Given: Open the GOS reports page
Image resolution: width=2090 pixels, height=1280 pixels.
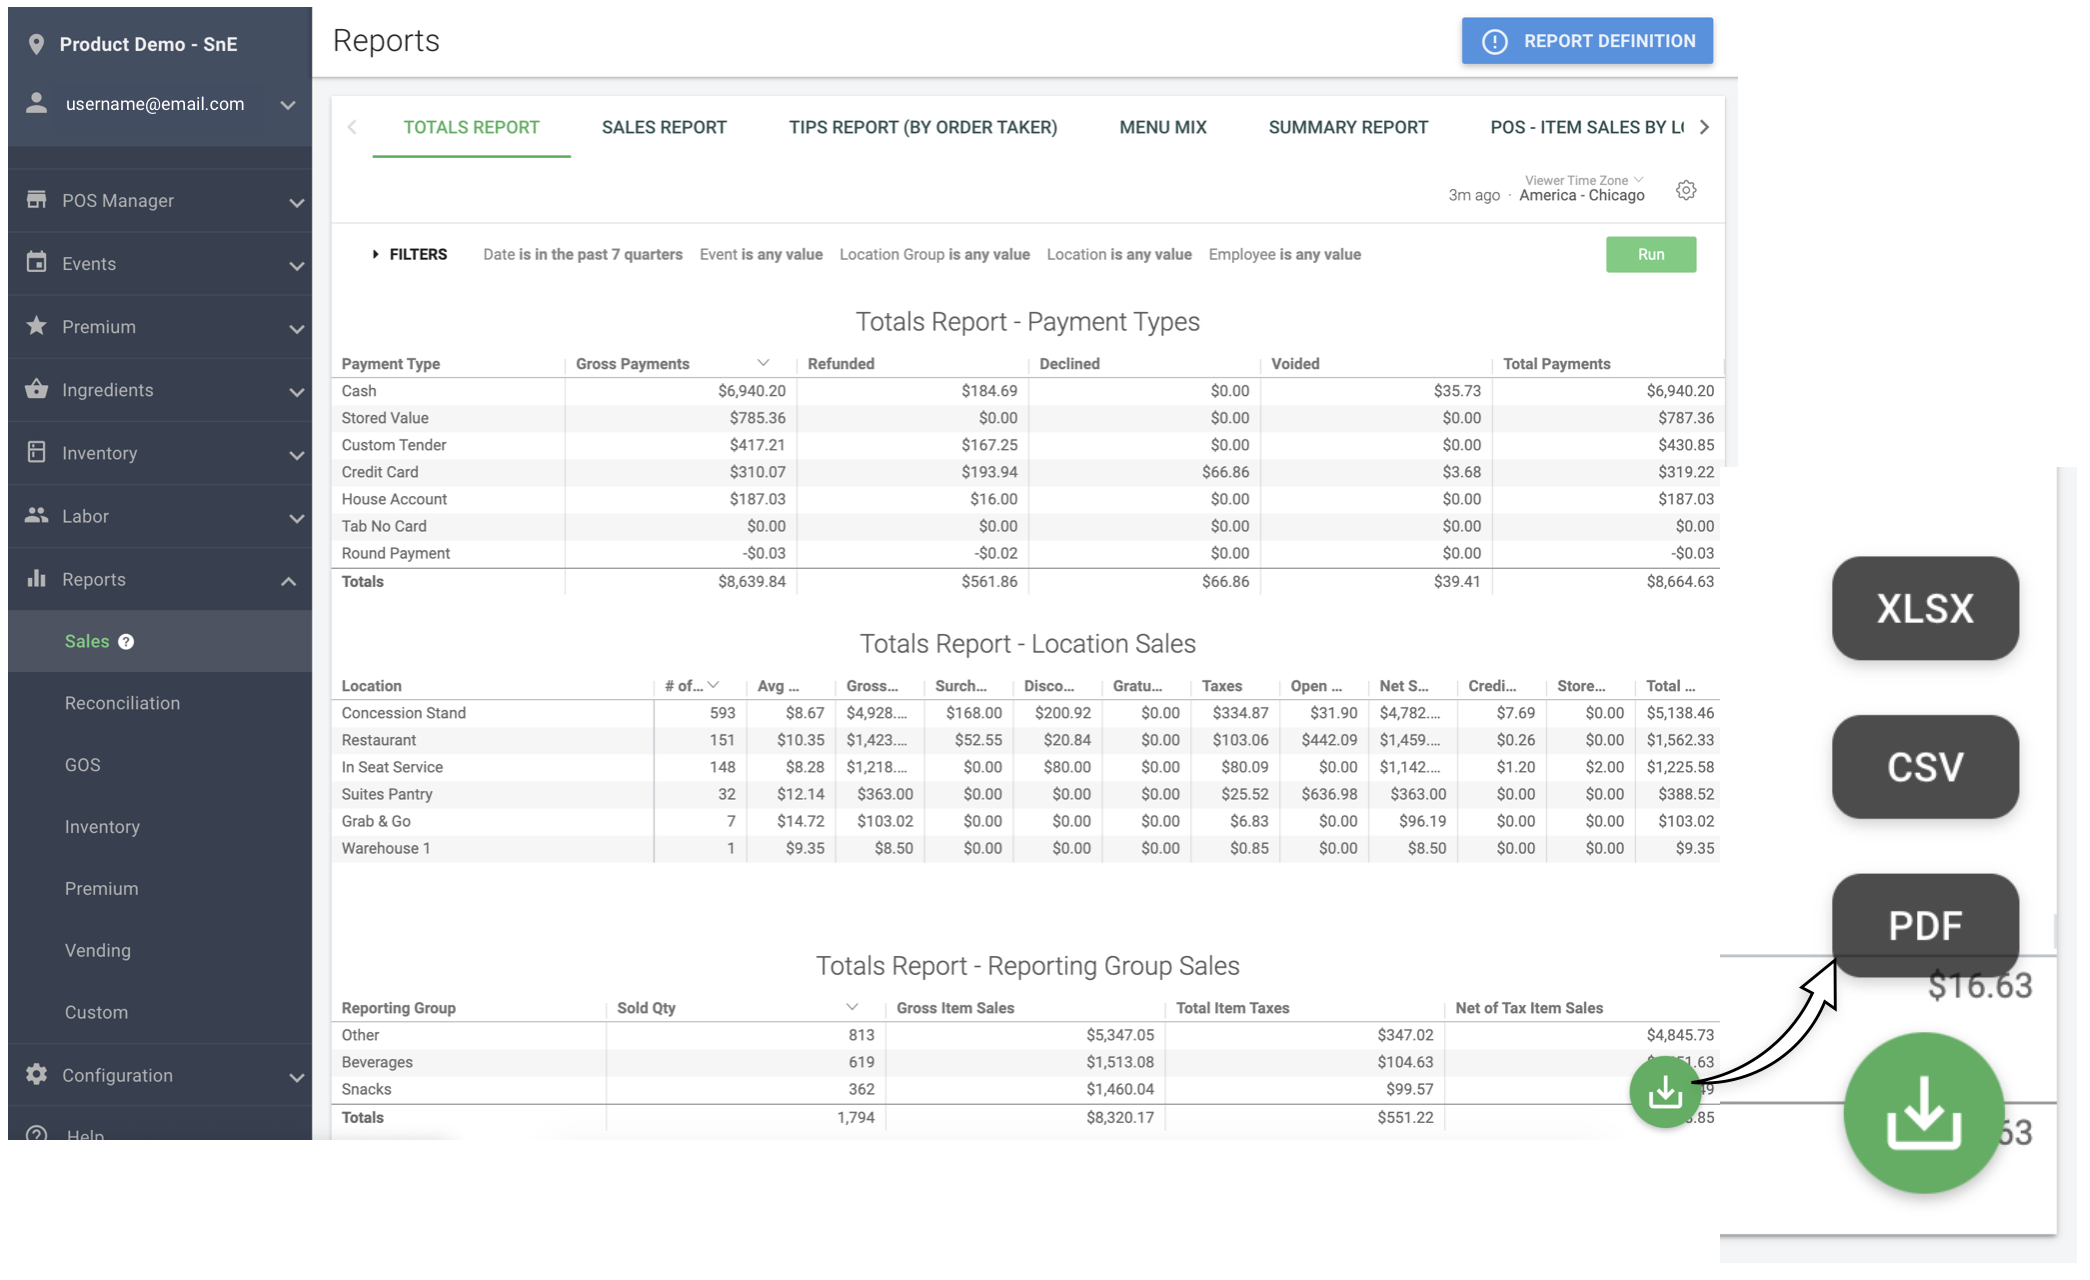Looking at the screenshot, I should (x=82, y=765).
